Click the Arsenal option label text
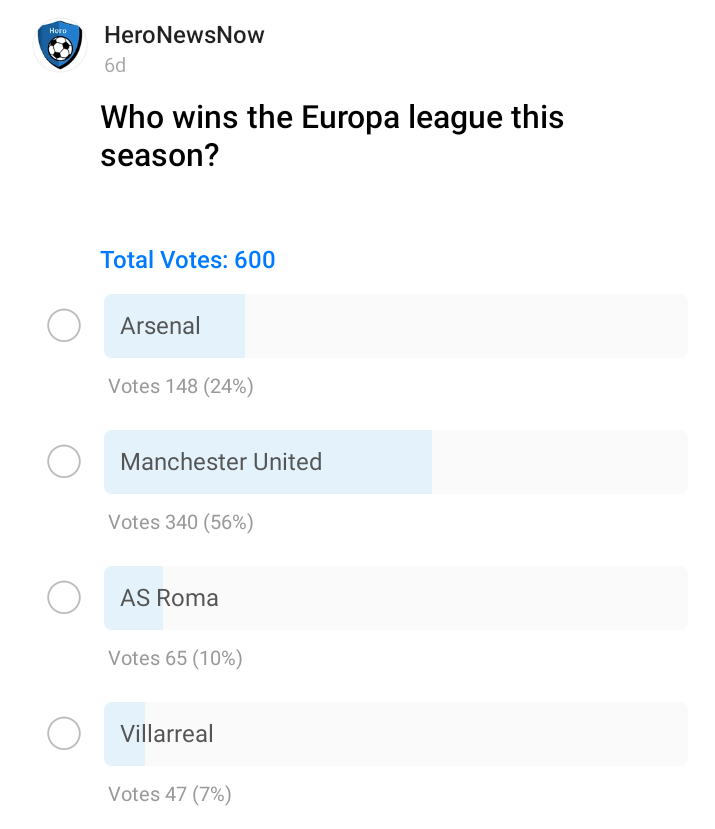Image resolution: width=715 pixels, height=829 pixels. point(160,326)
